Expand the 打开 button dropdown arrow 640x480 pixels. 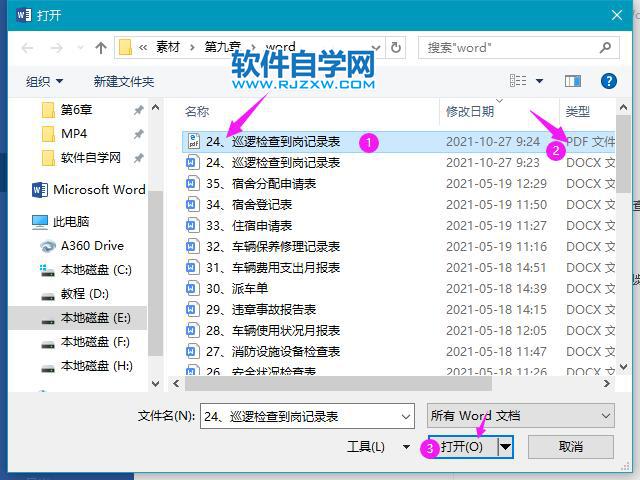[505, 447]
